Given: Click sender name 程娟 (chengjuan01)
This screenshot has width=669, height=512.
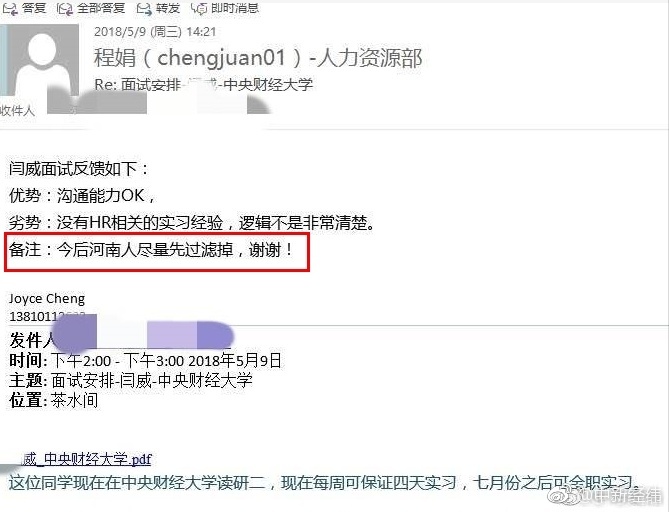Looking at the screenshot, I should pos(258,58).
